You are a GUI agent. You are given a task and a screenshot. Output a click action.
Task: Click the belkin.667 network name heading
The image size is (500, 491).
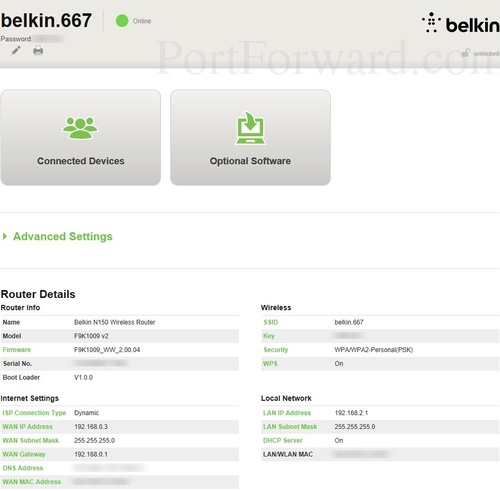click(46, 20)
